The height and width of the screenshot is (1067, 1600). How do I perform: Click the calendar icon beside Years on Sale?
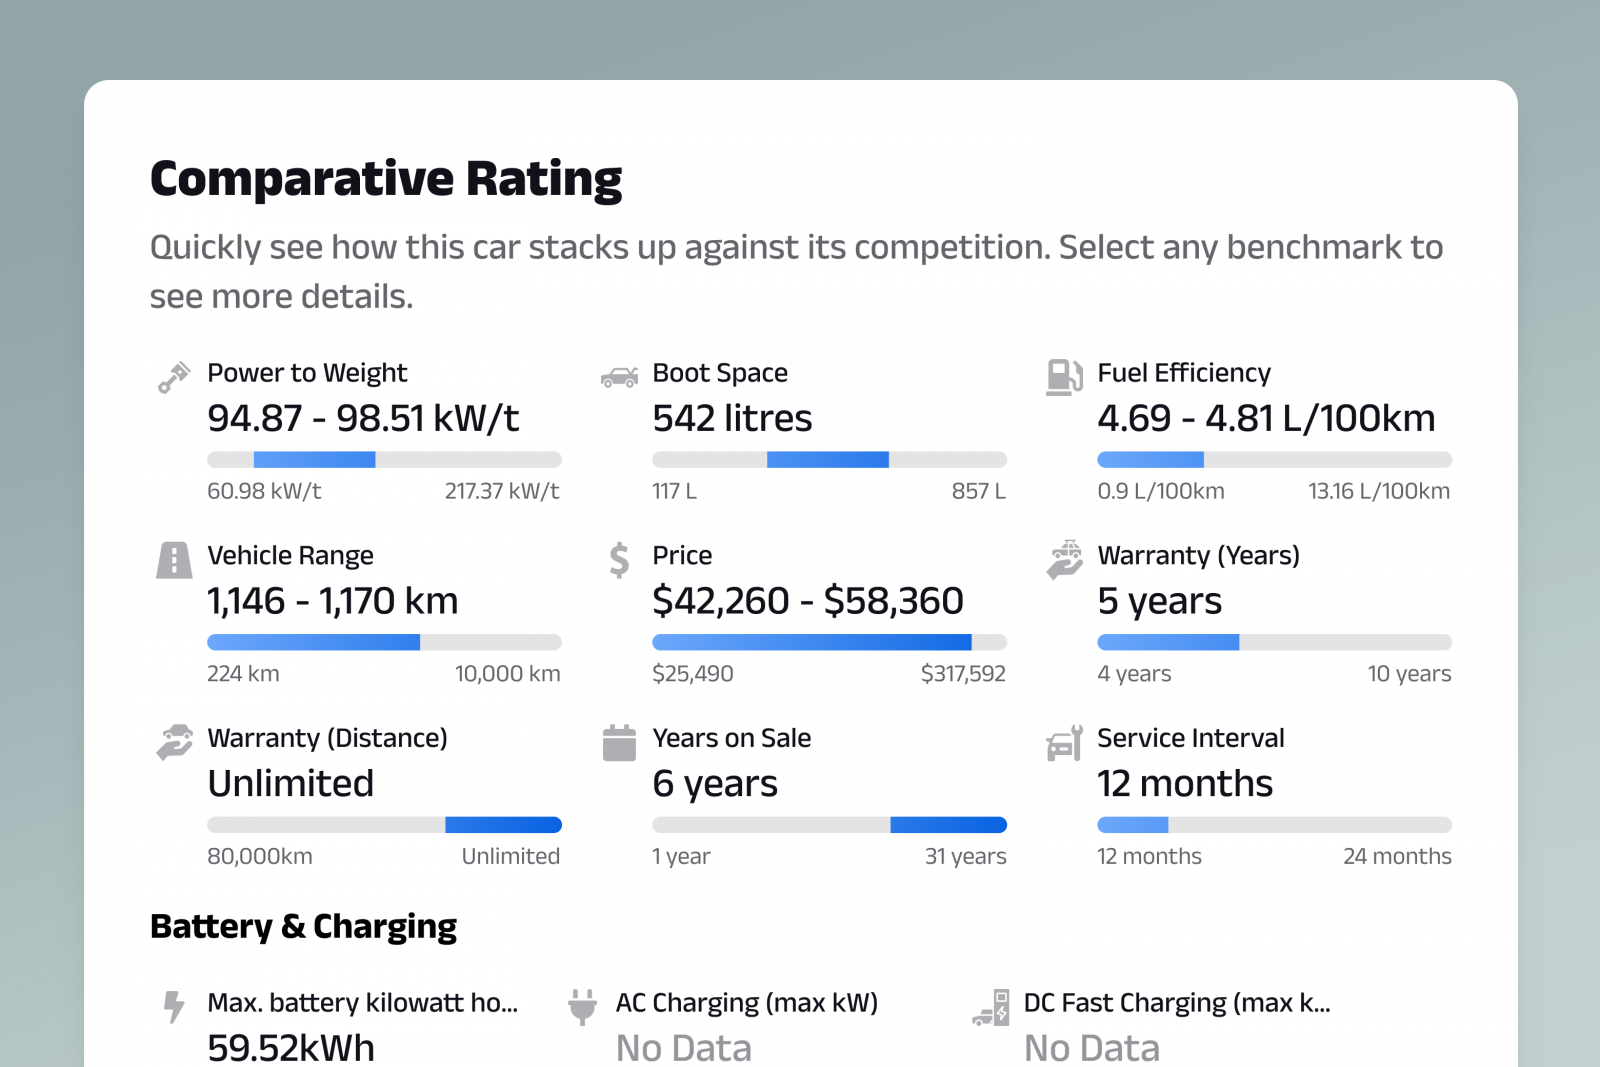pyautogui.click(x=619, y=742)
